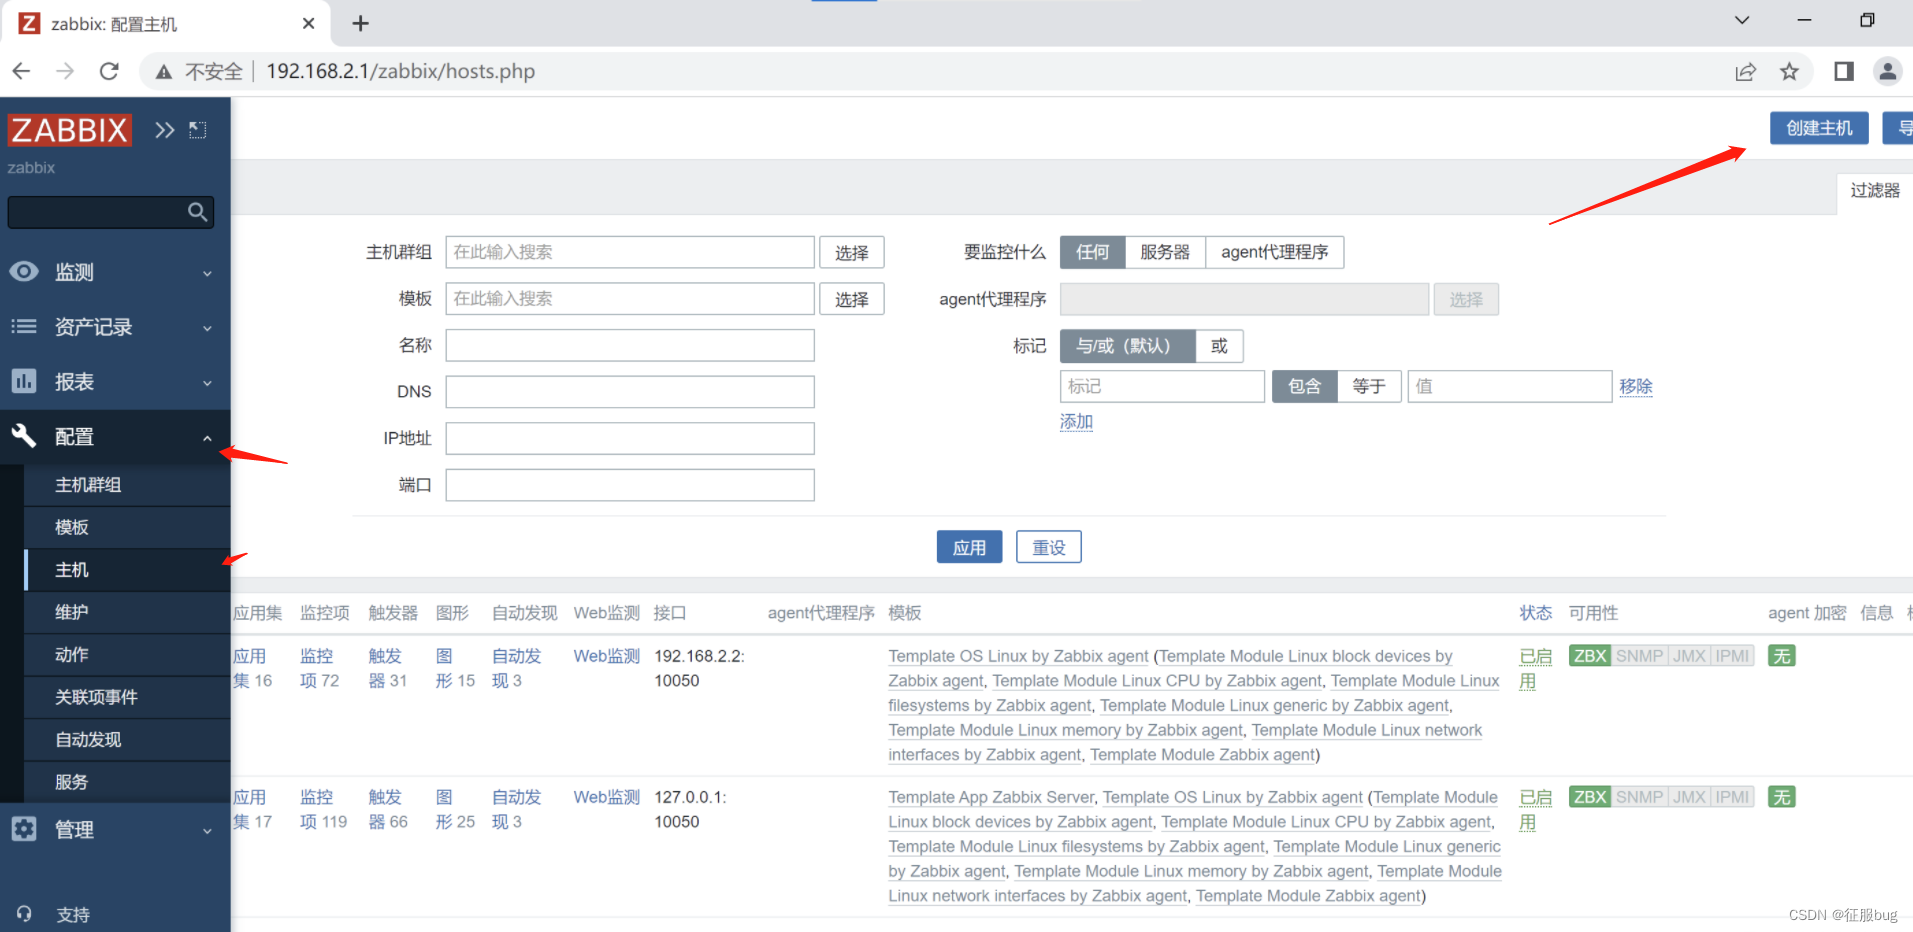
Task: Focus the DNS input field
Action: (630, 392)
